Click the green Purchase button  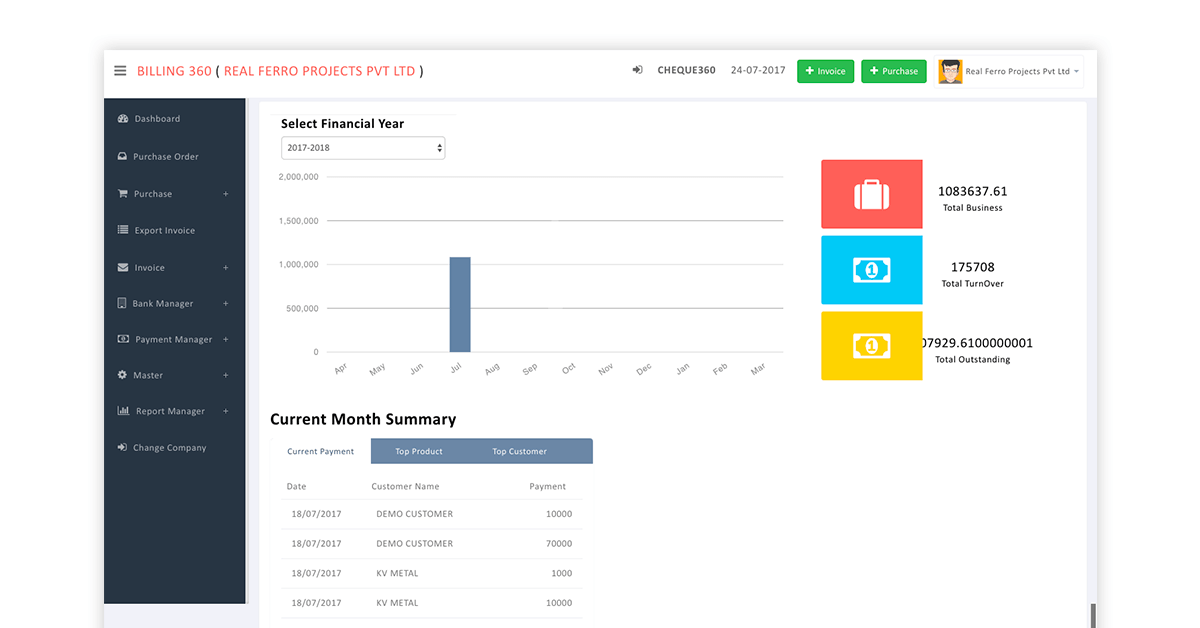point(893,71)
